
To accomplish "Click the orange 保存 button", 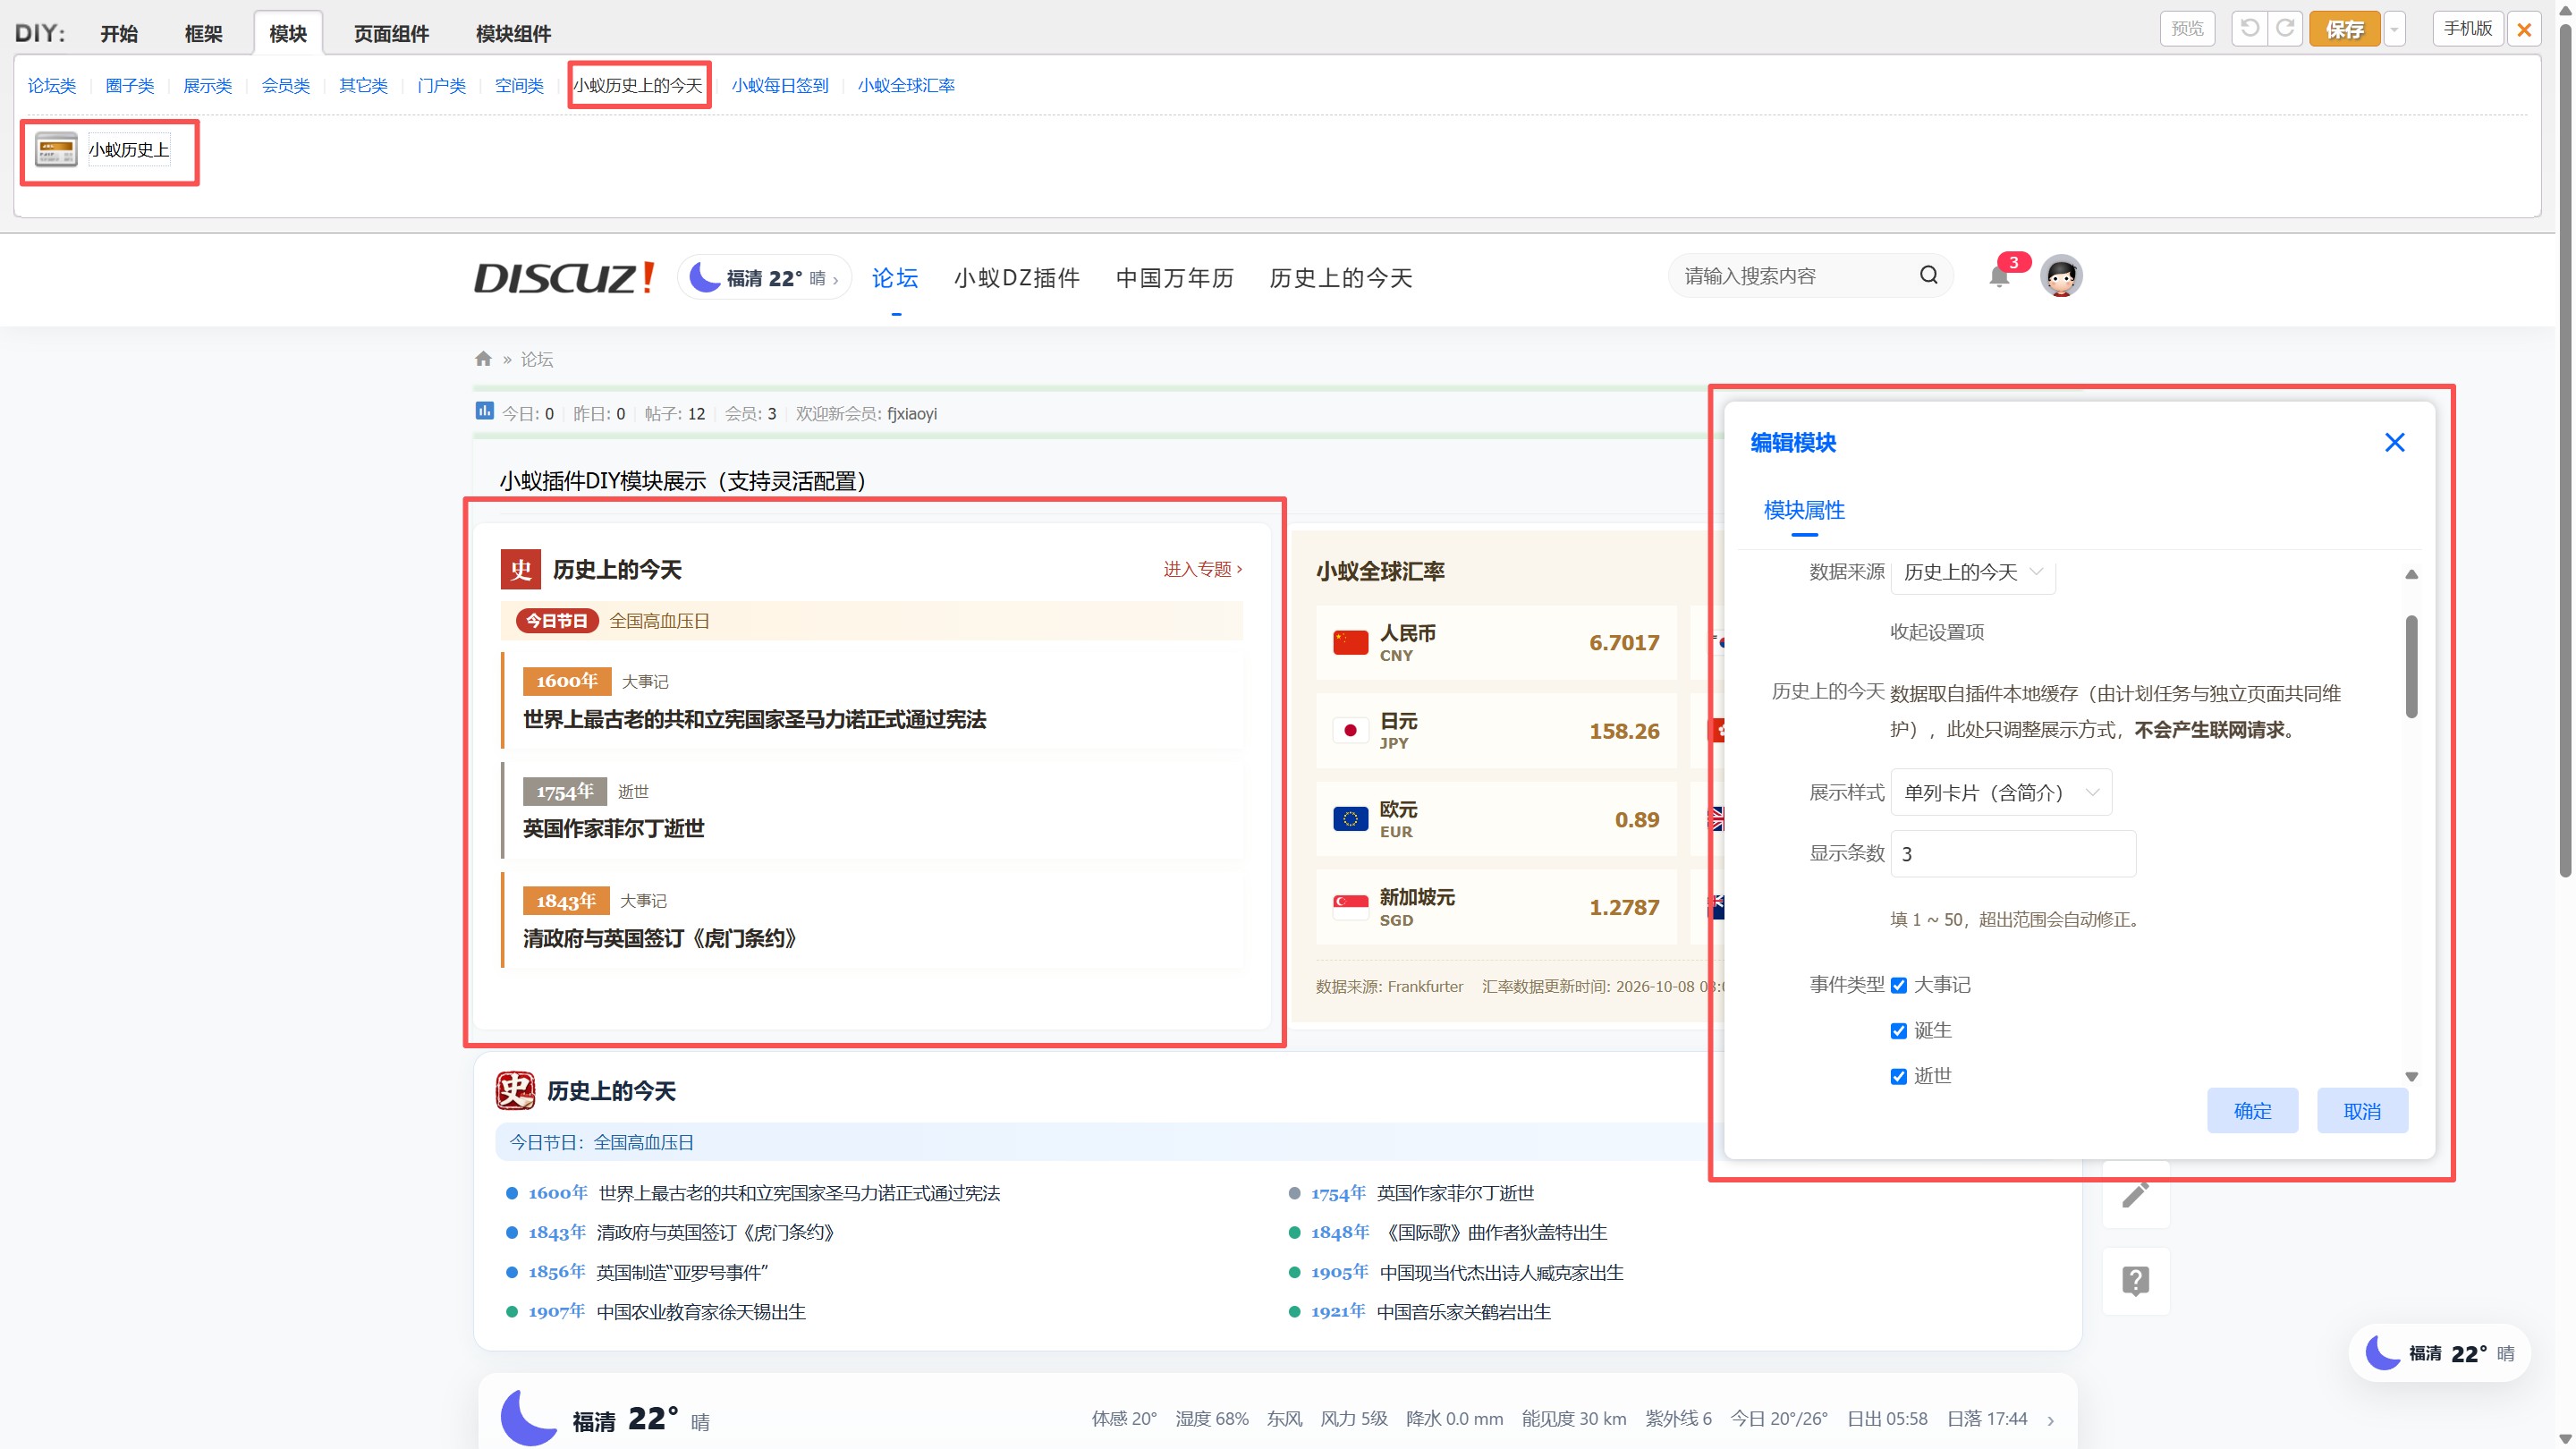I will click(2344, 29).
